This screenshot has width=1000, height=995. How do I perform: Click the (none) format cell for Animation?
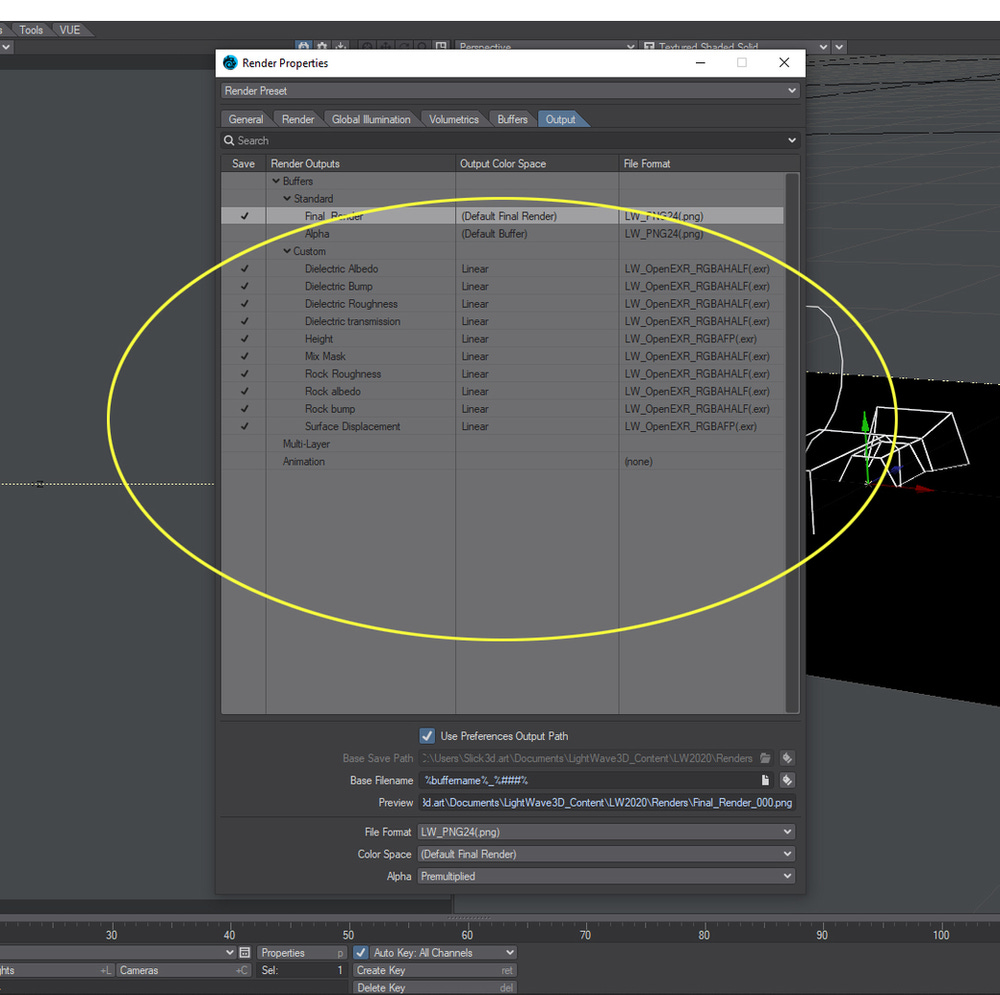(x=638, y=461)
